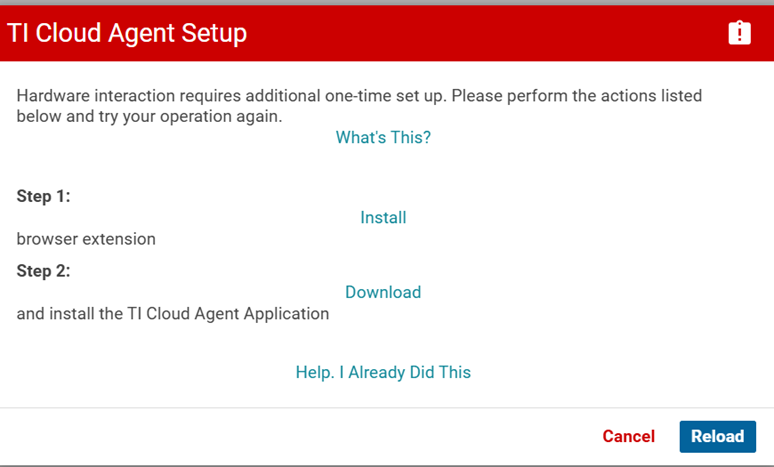Click Download TI Cloud Agent link
Screen dimensions: 774x467
click(x=383, y=292)
